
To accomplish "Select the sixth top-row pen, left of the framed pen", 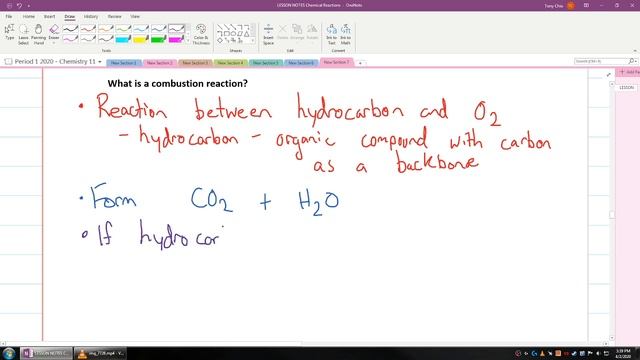I will [x=158, y=29].
